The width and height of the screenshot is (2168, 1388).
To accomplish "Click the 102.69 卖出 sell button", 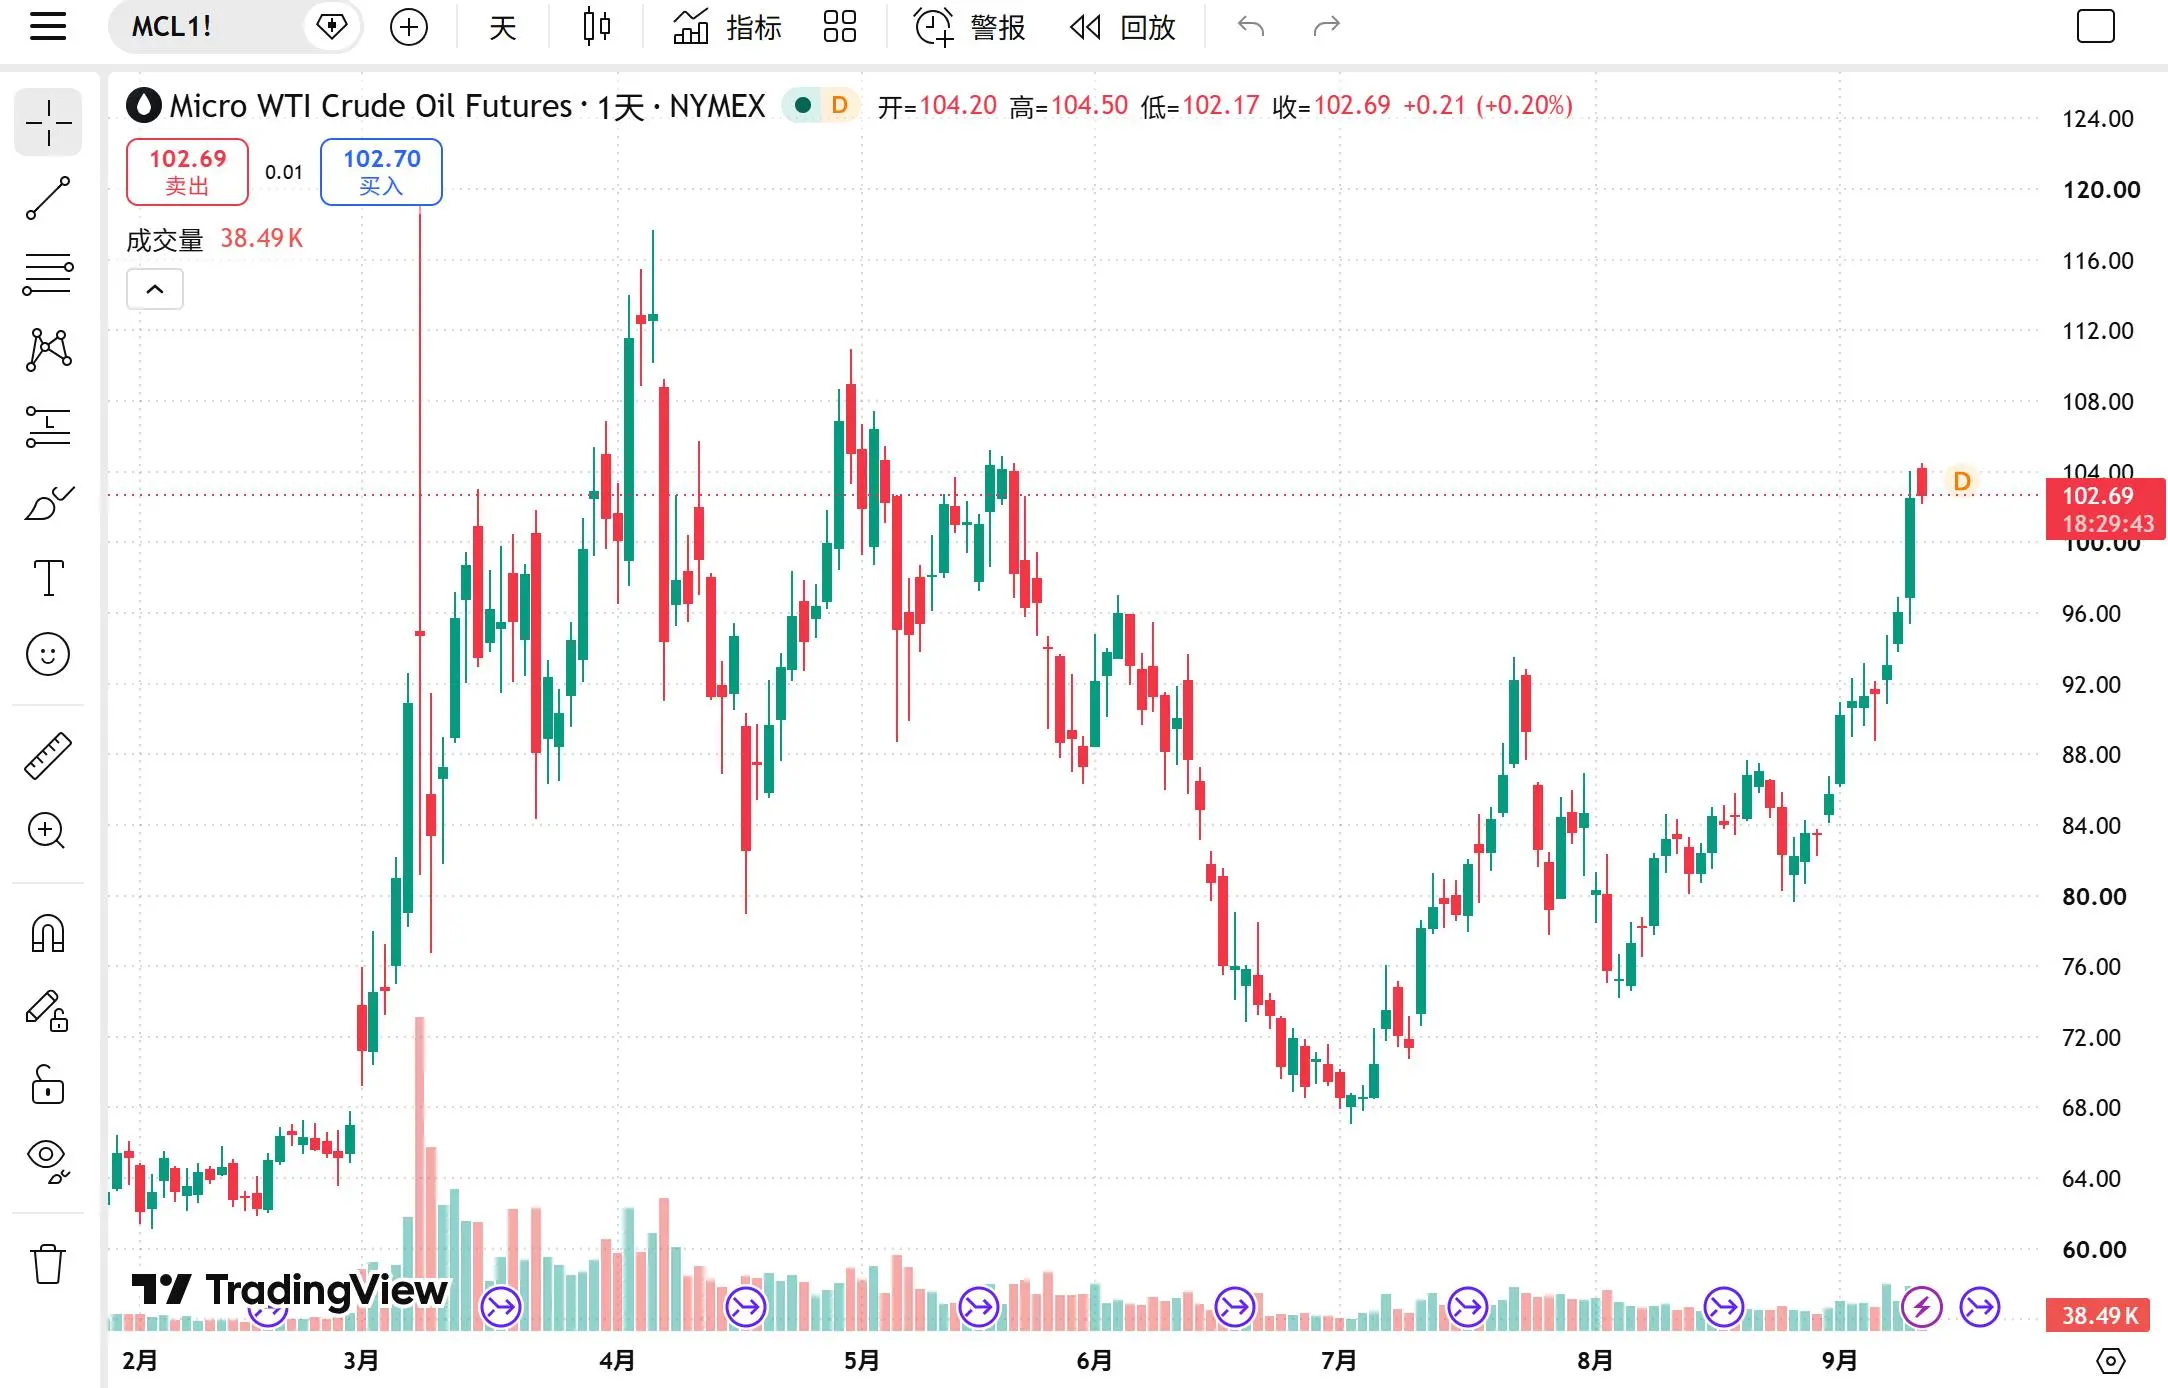I will pyautogui.click(x=187, y=172).
